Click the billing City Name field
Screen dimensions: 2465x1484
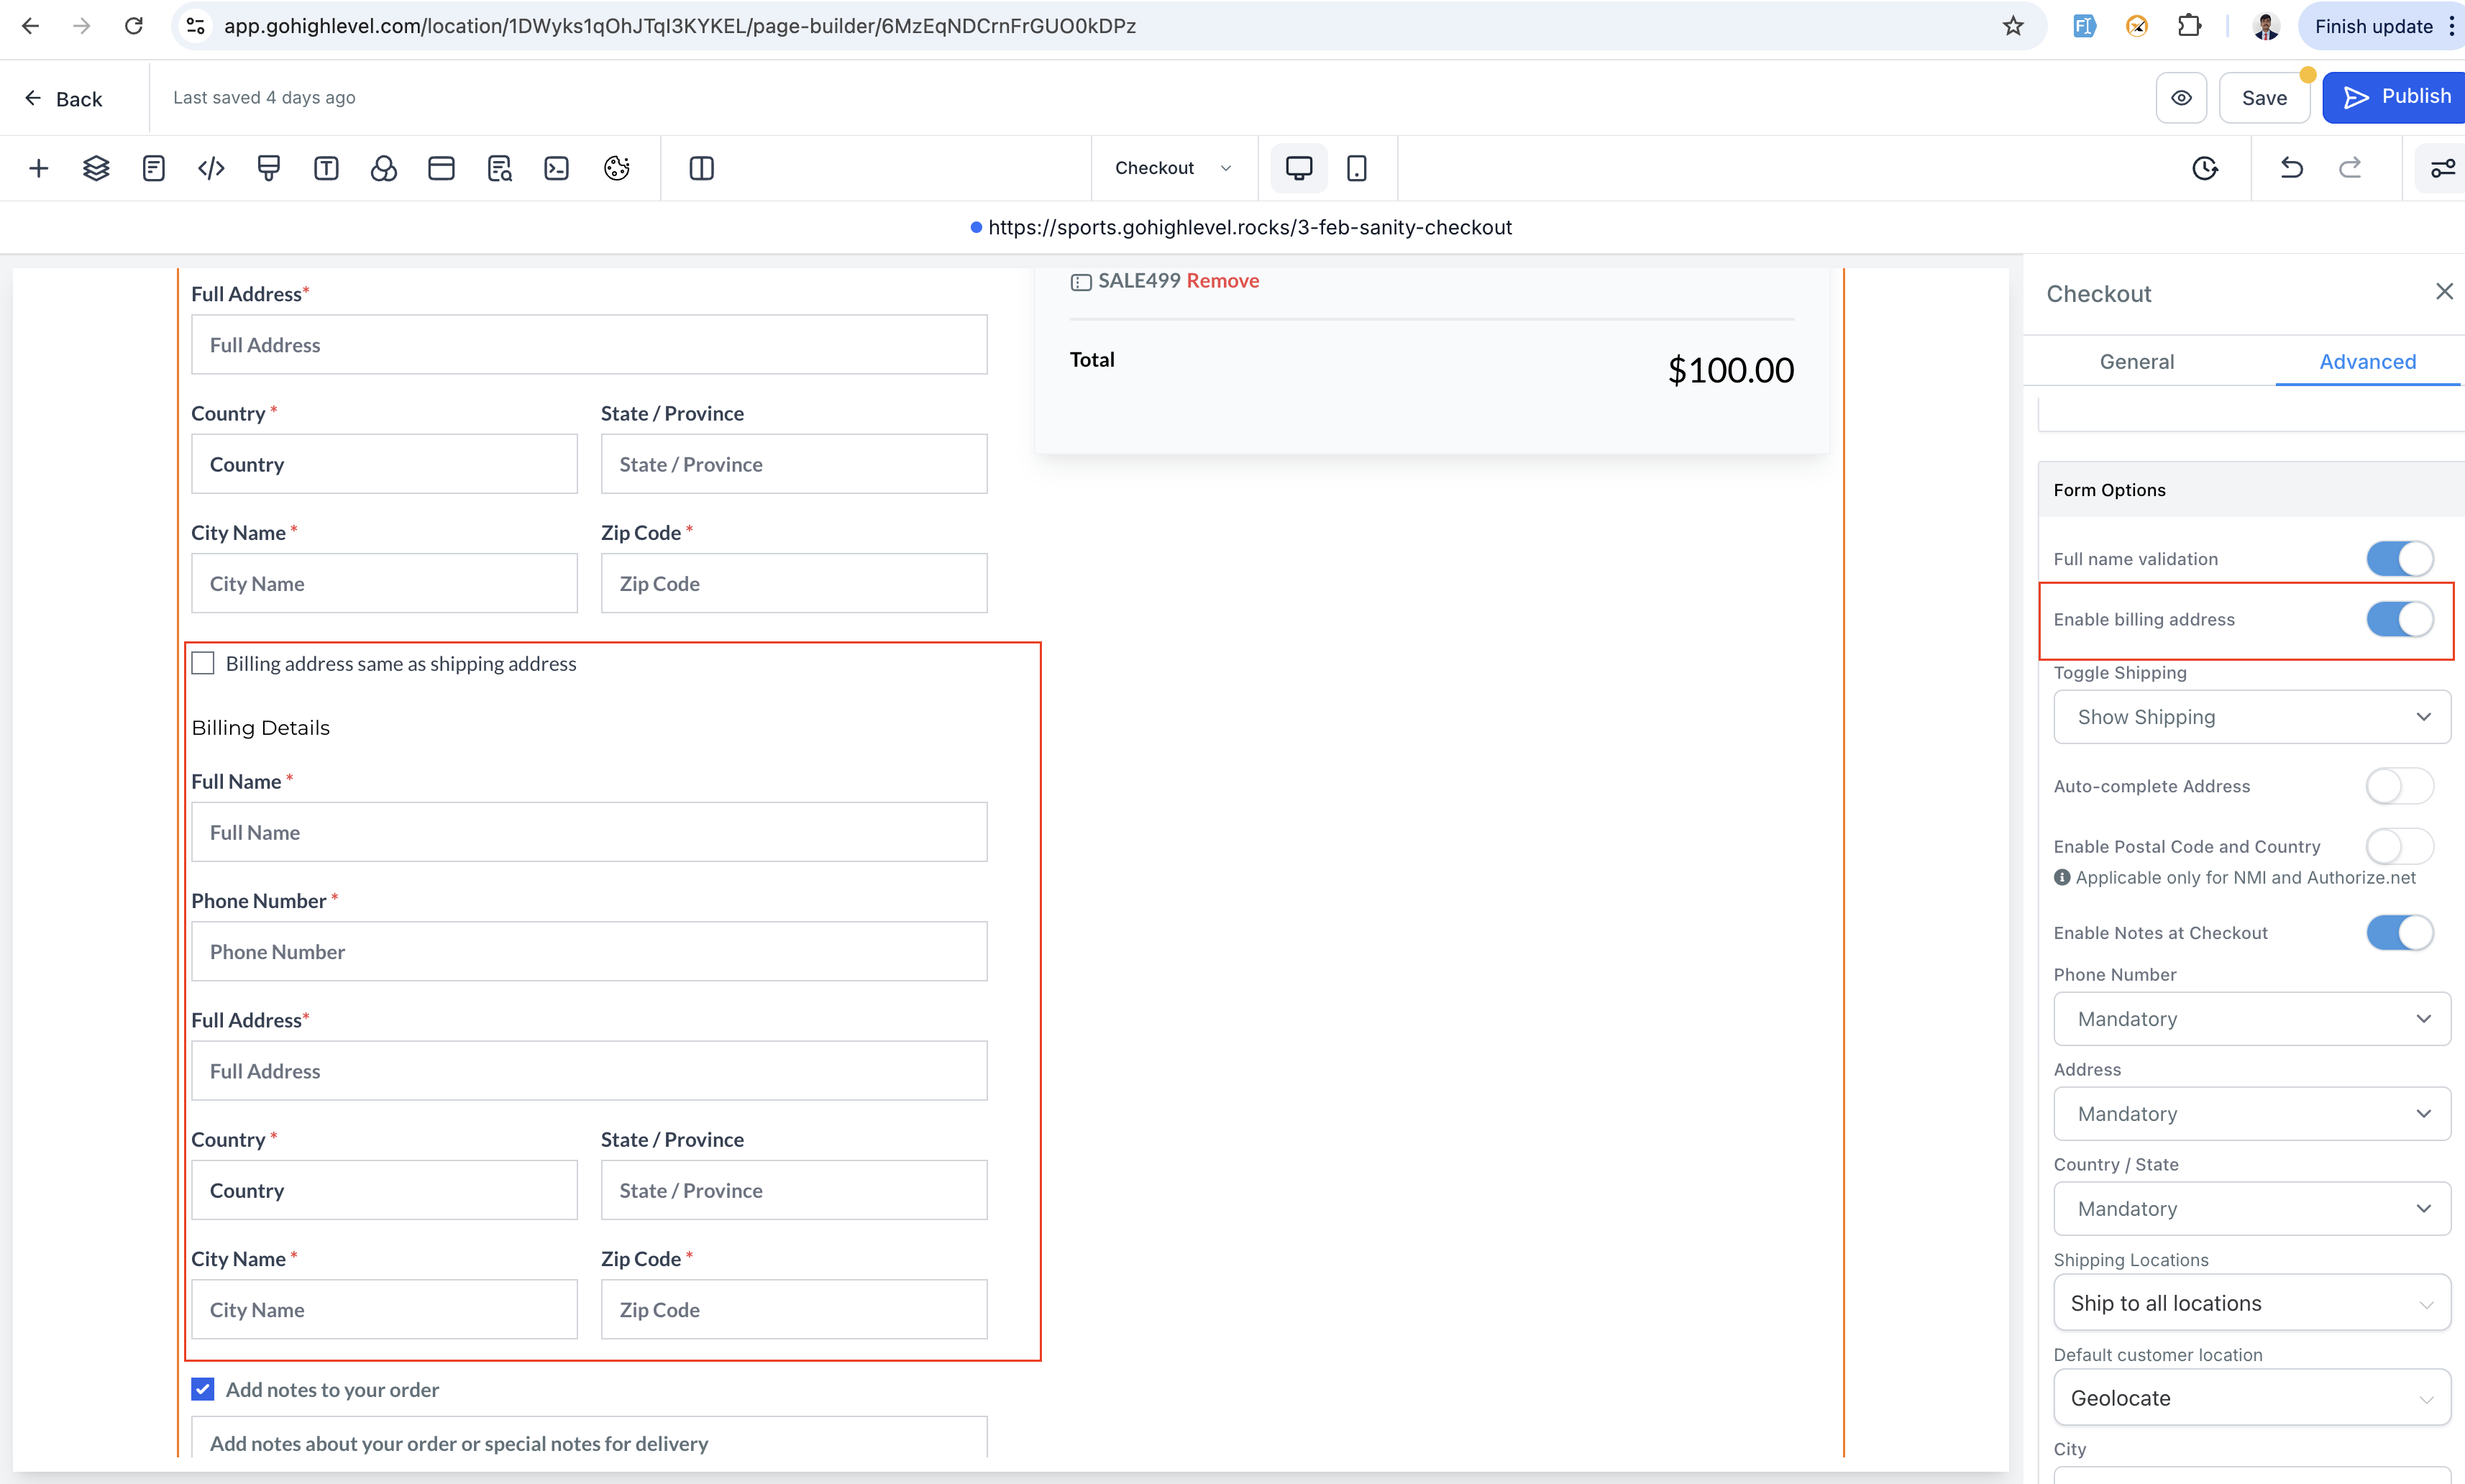pos(384,1309)
